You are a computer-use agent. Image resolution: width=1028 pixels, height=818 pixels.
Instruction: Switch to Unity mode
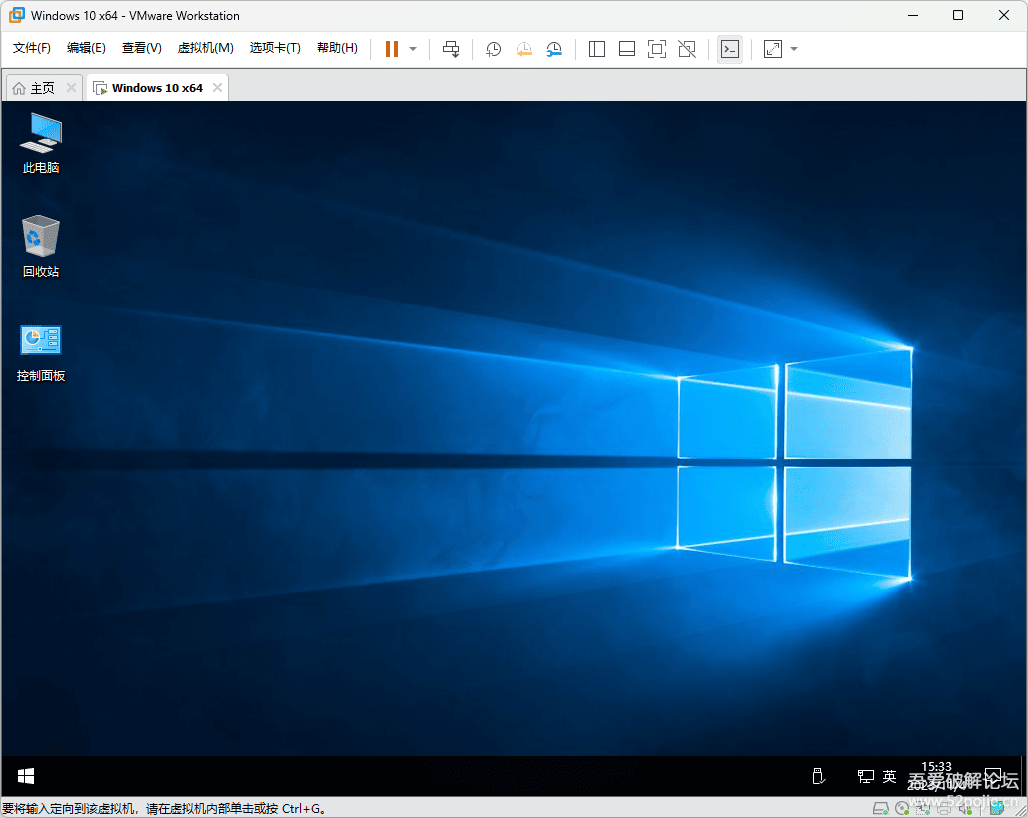(687, 49)
